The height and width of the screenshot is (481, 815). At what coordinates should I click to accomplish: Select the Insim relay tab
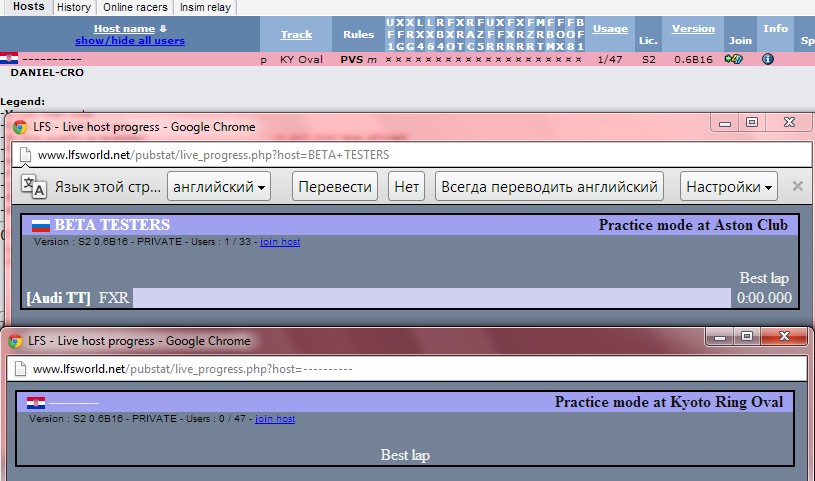click(205, 7)
